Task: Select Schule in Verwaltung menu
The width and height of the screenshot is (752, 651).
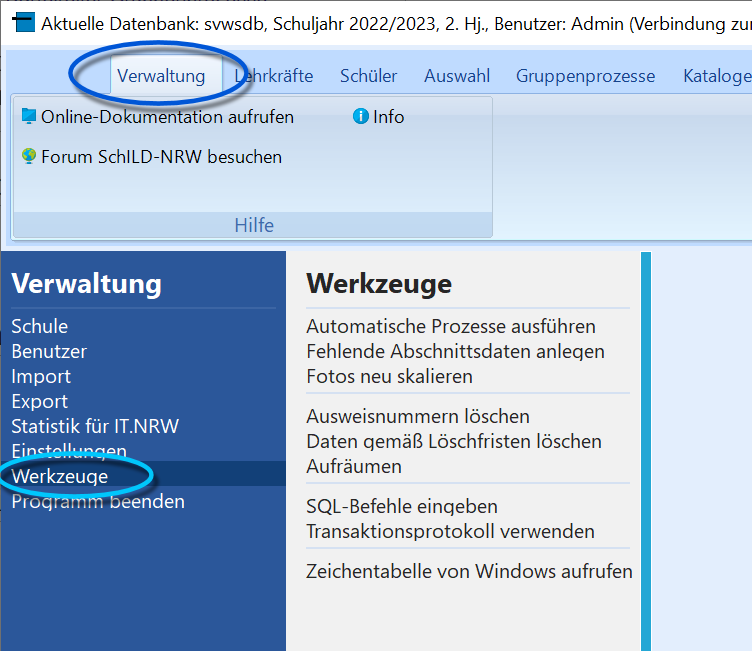Action: [40, 326]
